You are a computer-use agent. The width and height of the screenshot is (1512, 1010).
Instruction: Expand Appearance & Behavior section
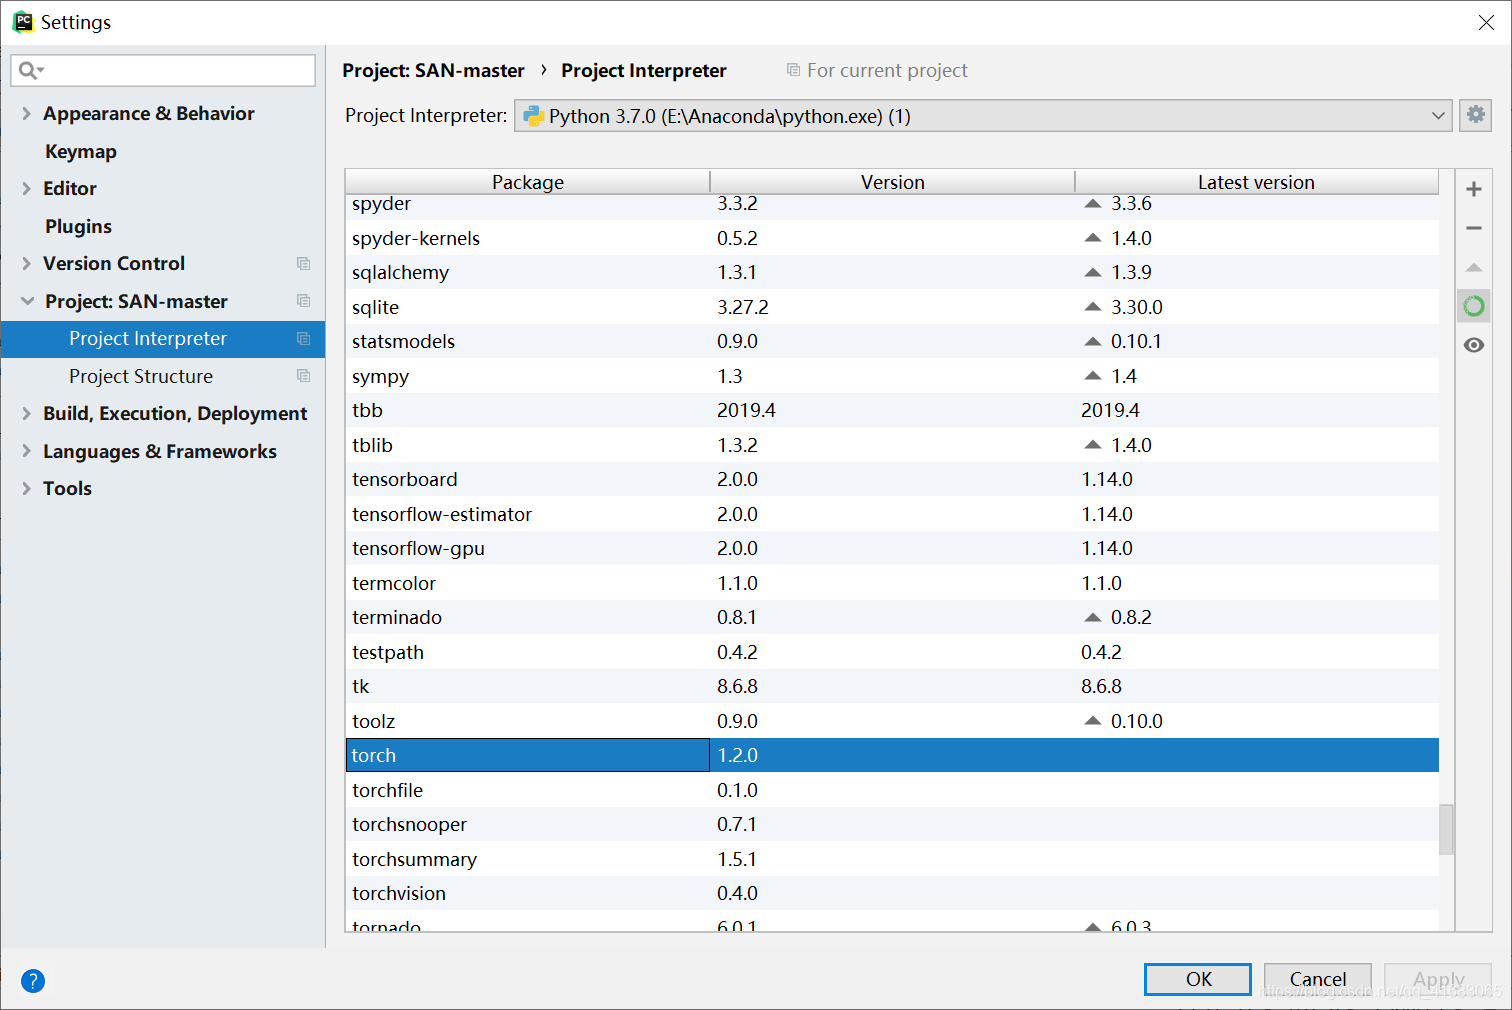pyautogui.click(x=26, y=114)
